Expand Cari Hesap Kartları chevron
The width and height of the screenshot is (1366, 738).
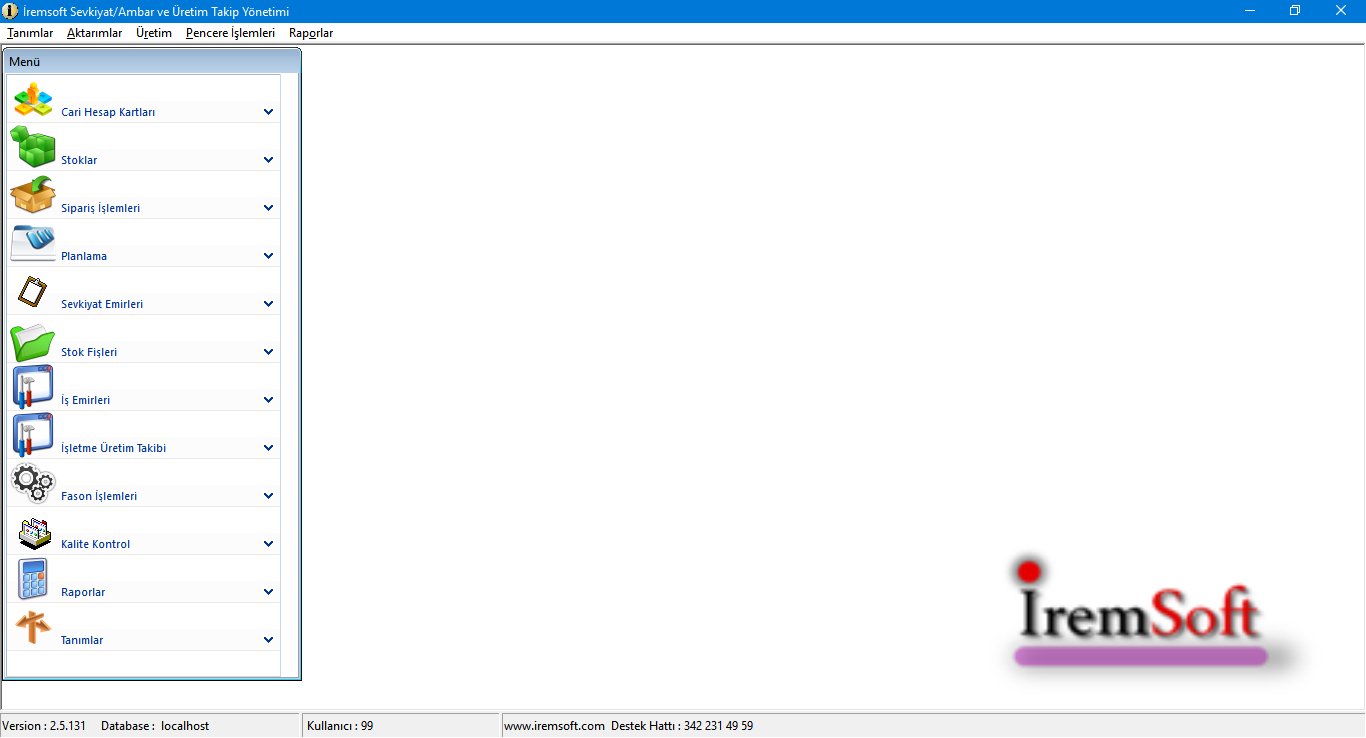tap(268, 112)
